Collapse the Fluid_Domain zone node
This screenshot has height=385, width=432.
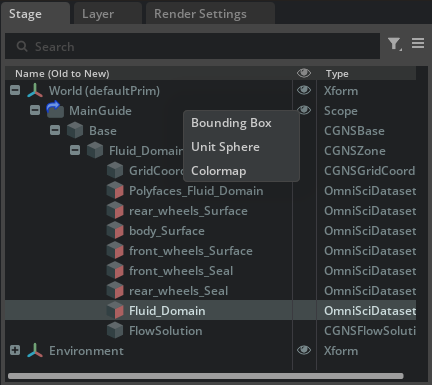75,150
